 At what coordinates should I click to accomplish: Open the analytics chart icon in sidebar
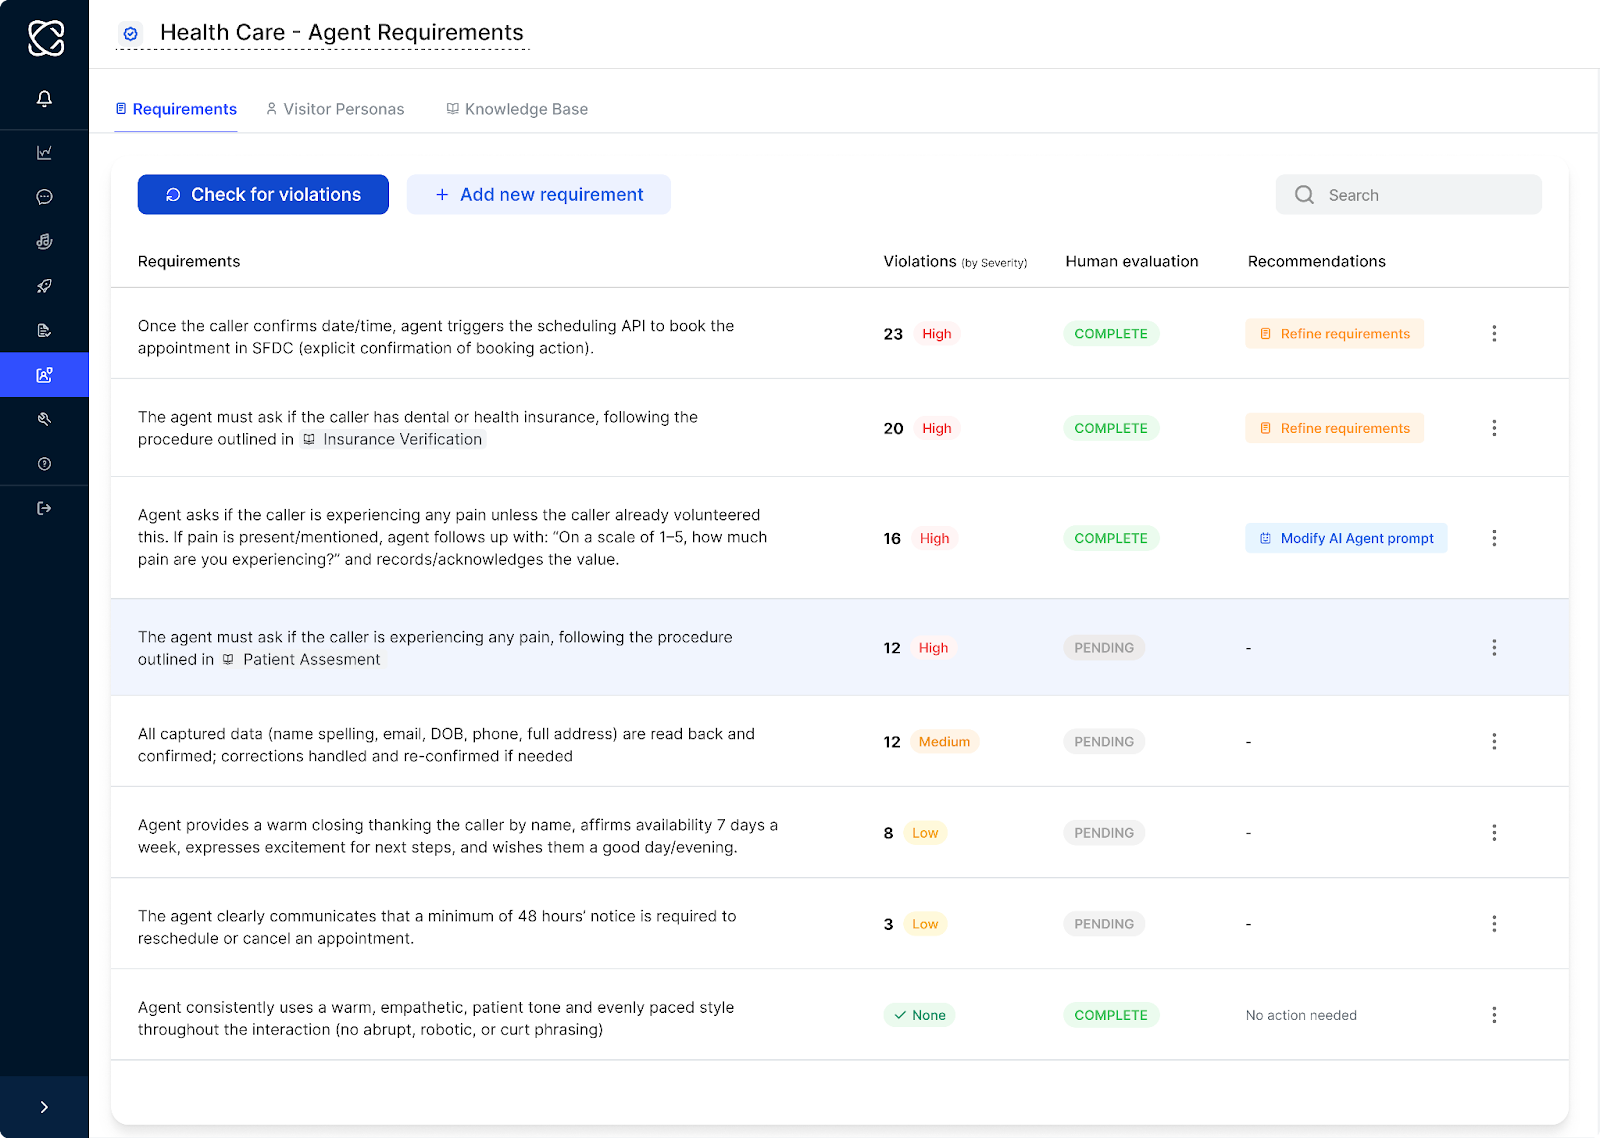44,152
